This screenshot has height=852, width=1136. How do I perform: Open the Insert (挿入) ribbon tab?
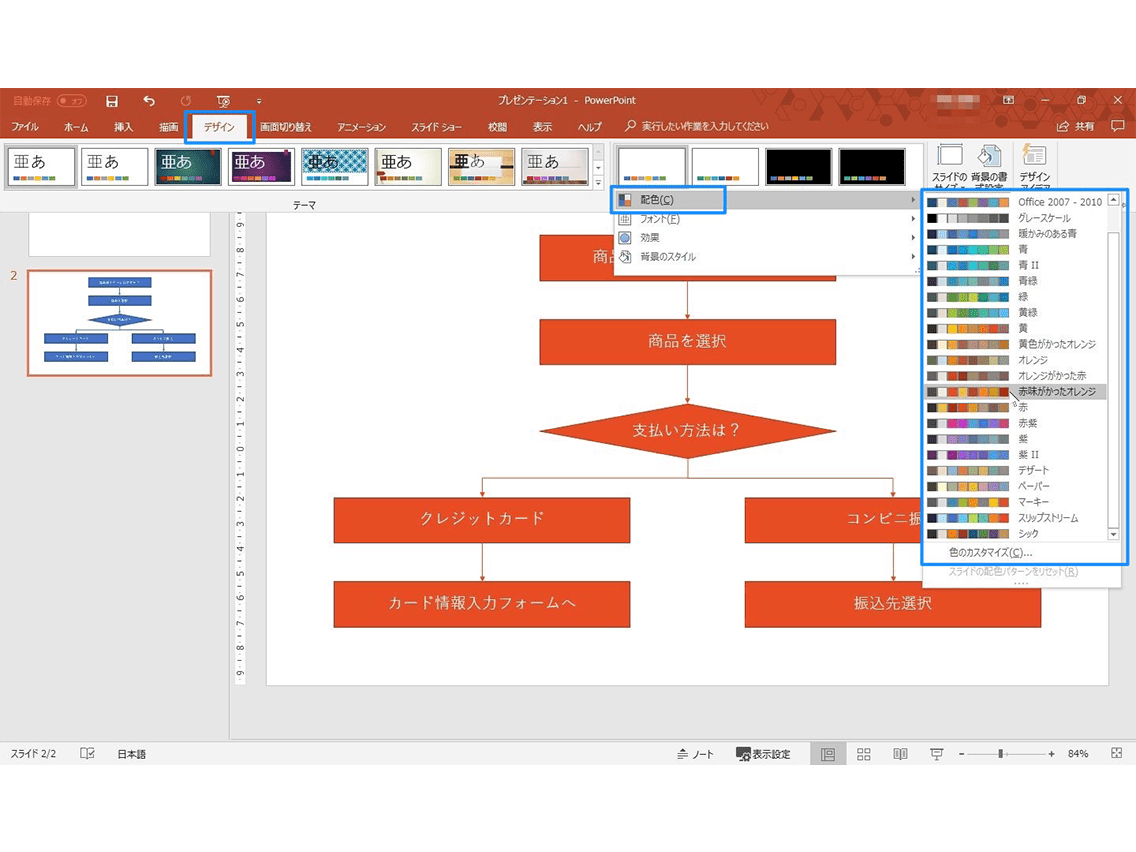[123, 127]
